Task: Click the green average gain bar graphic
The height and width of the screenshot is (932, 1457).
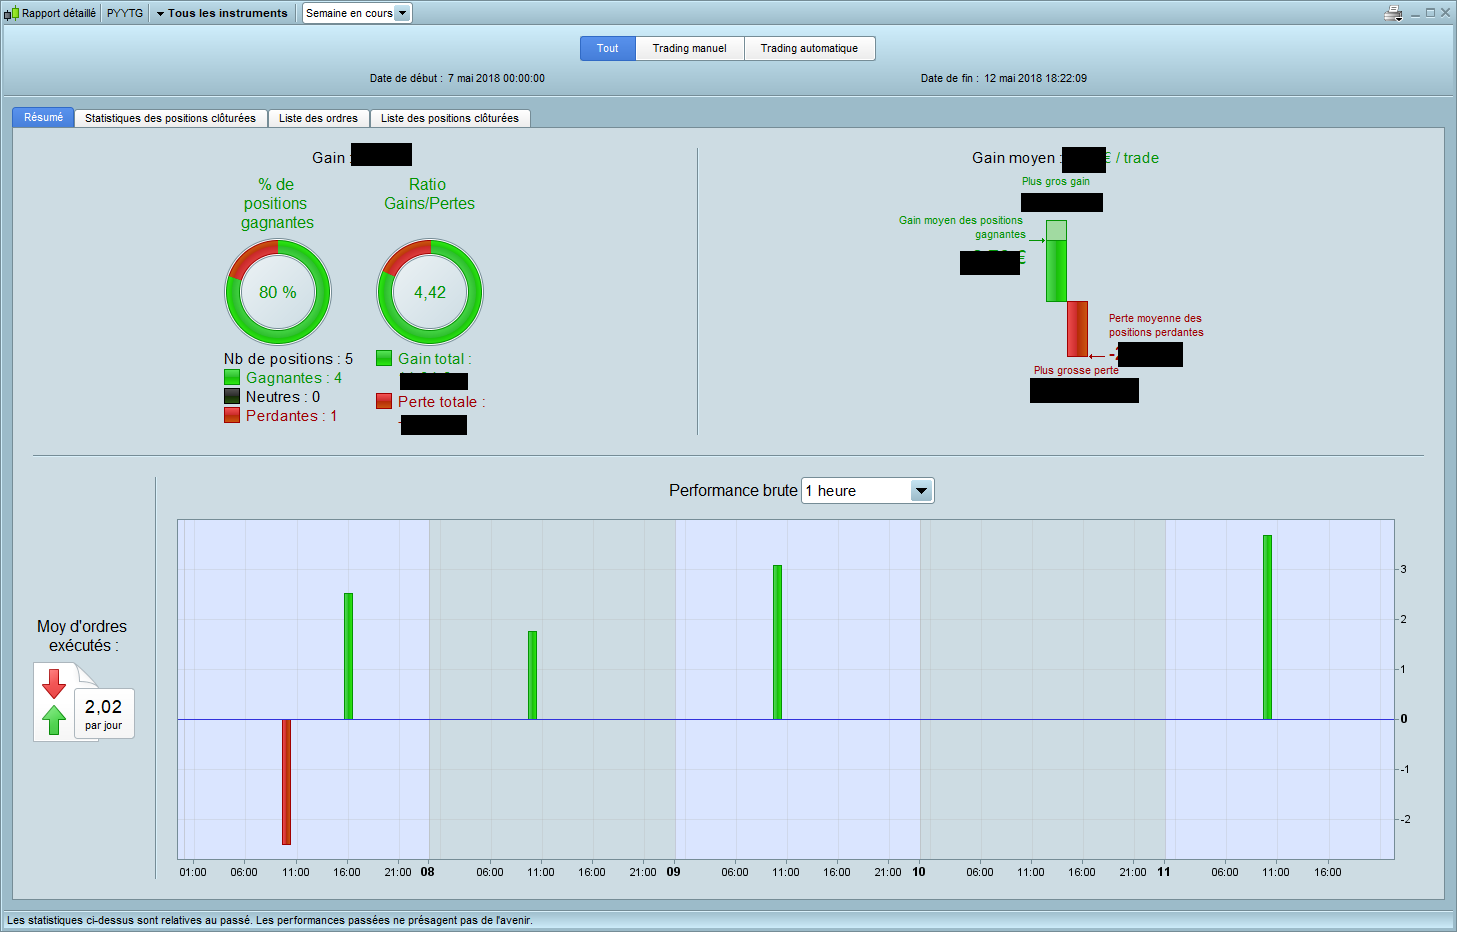Action: 1056,261
